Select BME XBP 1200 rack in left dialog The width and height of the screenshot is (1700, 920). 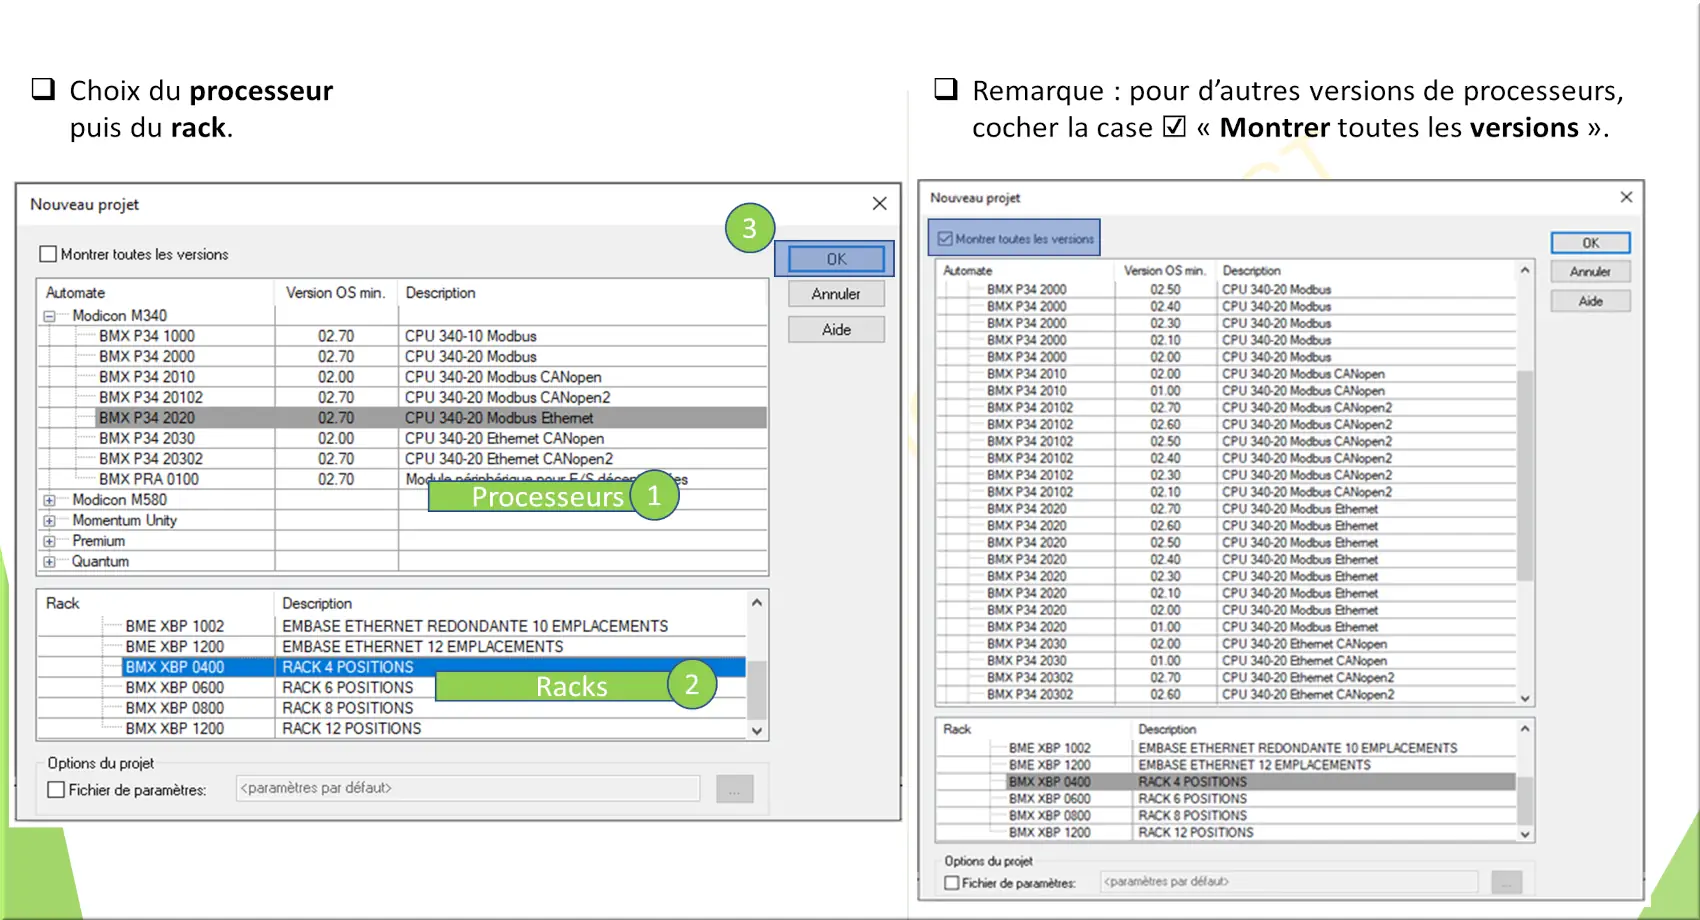(x=174, y=647)
